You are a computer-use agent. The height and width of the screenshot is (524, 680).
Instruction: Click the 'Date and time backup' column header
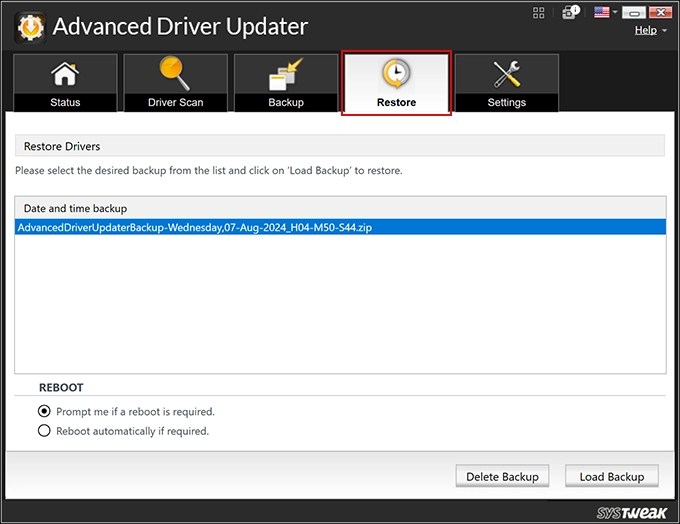click(x=340, y=208)
